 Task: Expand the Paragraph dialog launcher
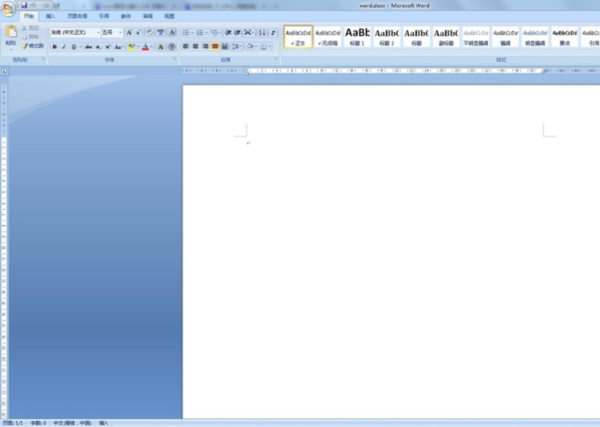coord(276,59)
